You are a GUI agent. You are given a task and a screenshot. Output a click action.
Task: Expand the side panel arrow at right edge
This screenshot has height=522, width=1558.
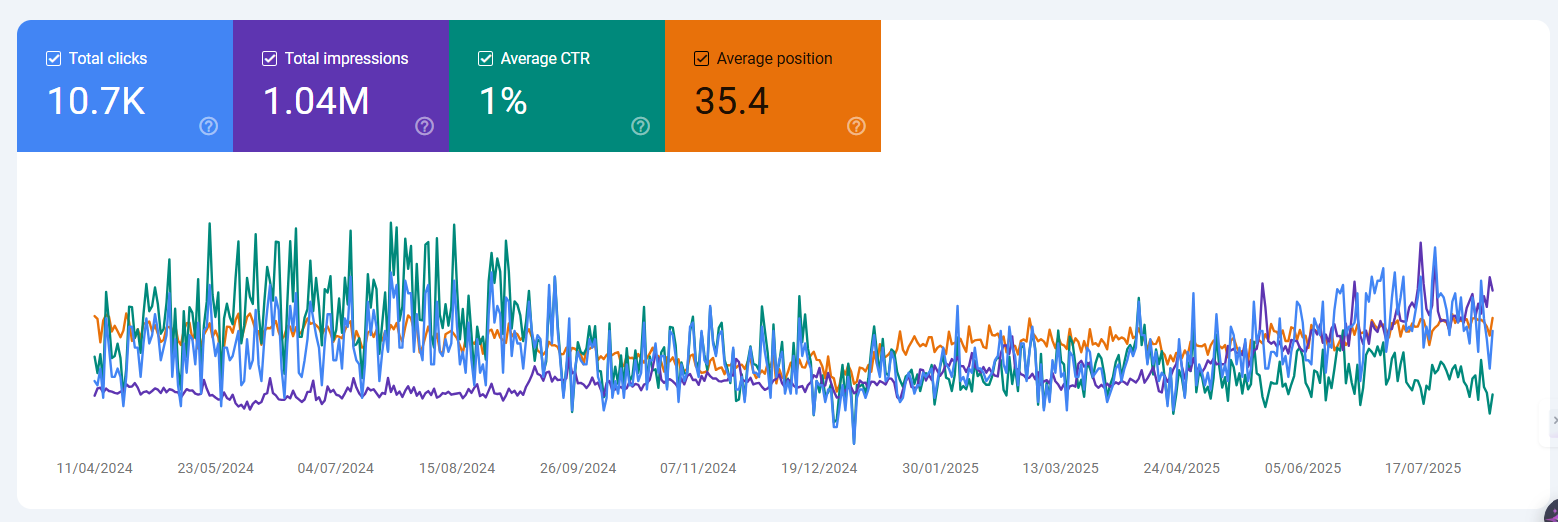pos(1554,421)
